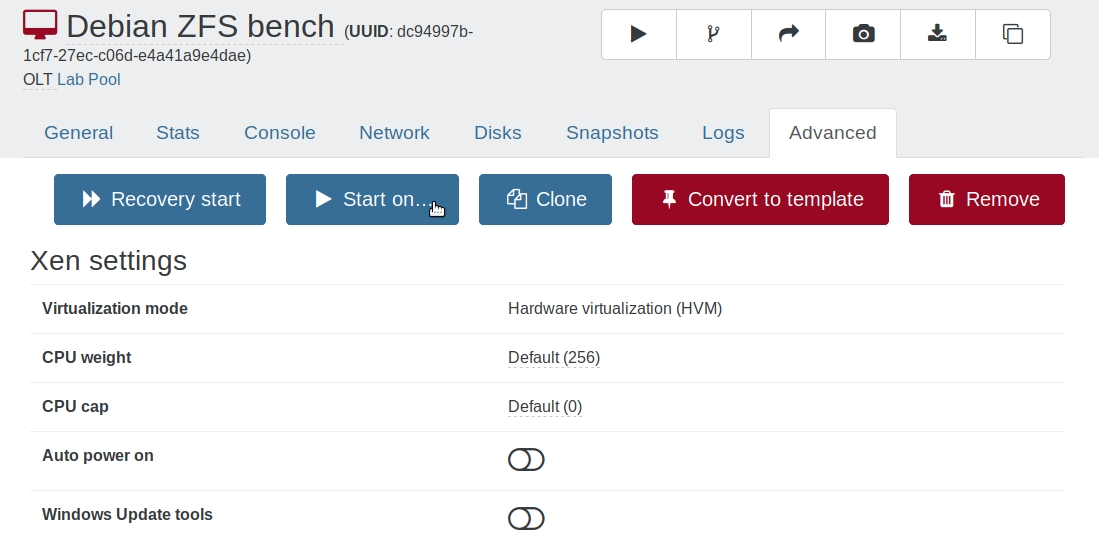Edit CPU cap value Default (0)
The height and width of the screenshot is (538, 1099).
pyautogui.click(x=545, y=407)
